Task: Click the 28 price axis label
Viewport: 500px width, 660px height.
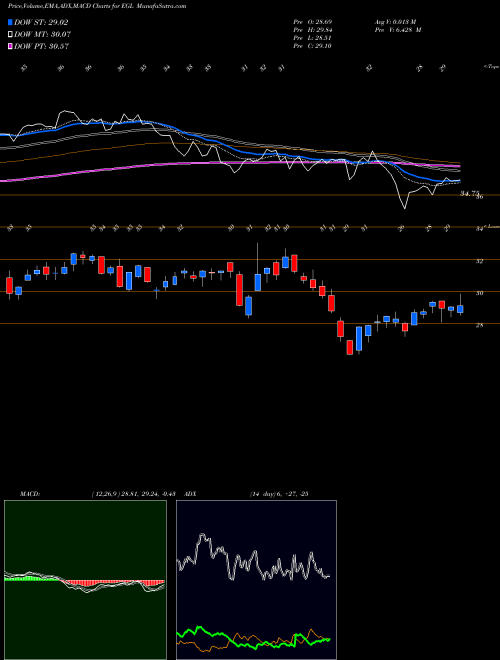Action: 479,325
